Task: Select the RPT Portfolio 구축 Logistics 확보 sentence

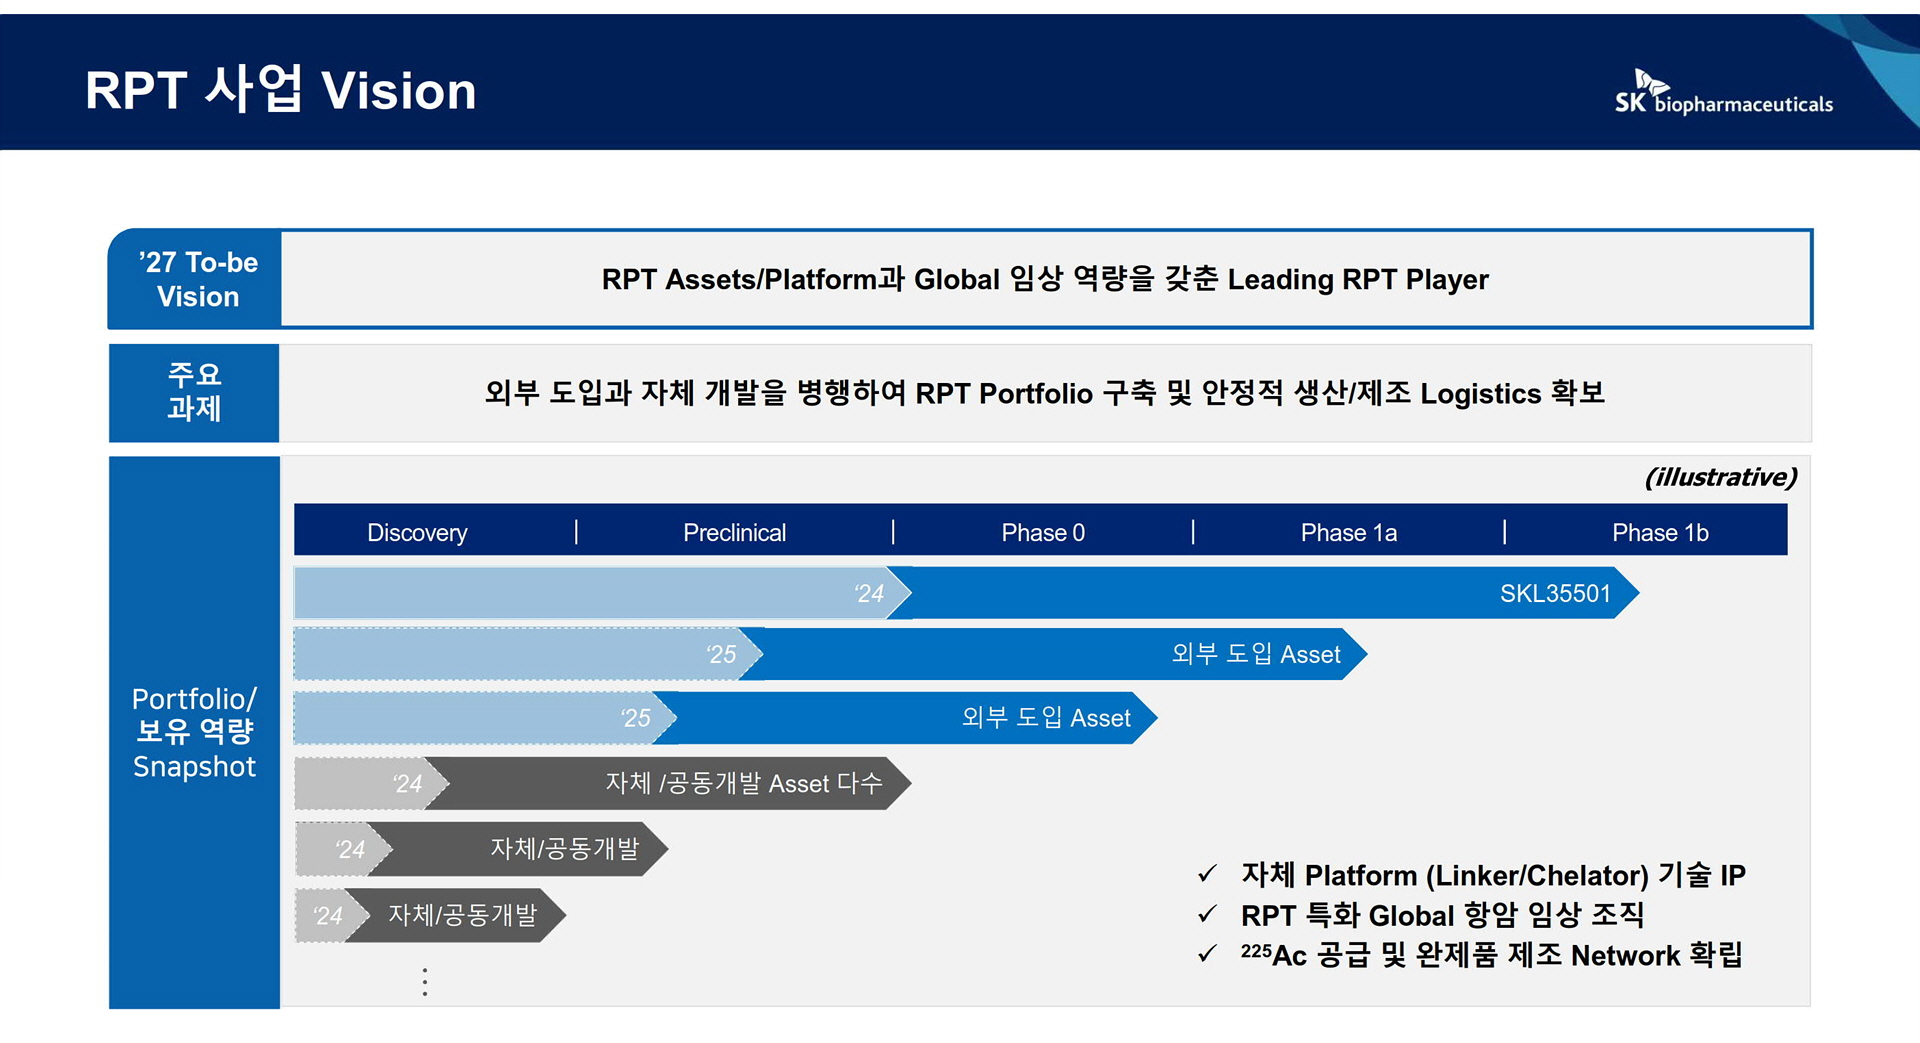Action: (1045, 393)
